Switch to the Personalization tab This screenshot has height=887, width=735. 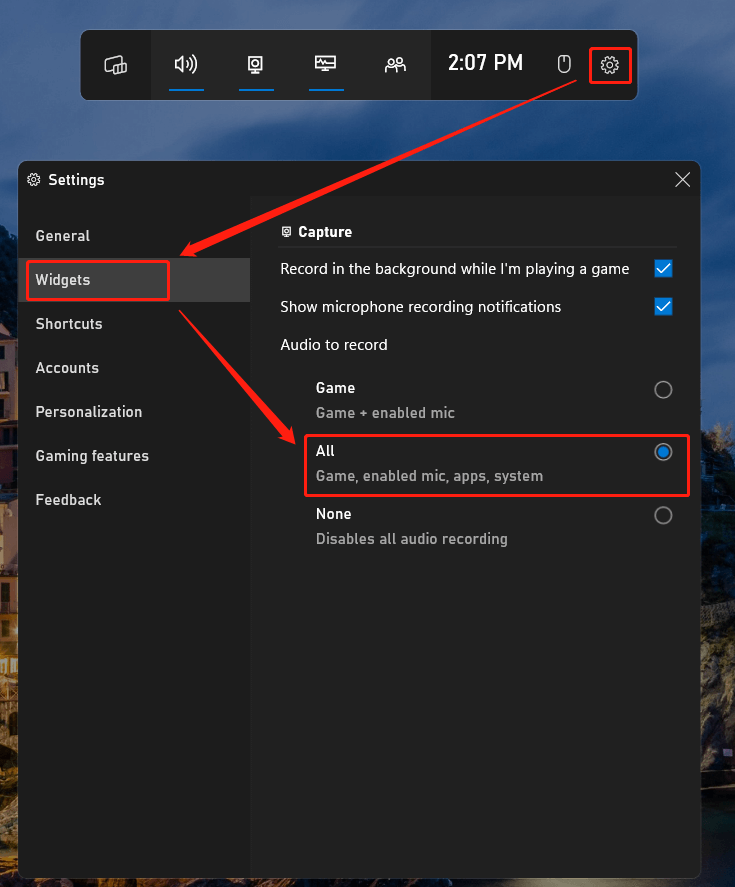[x=134, y=412]
